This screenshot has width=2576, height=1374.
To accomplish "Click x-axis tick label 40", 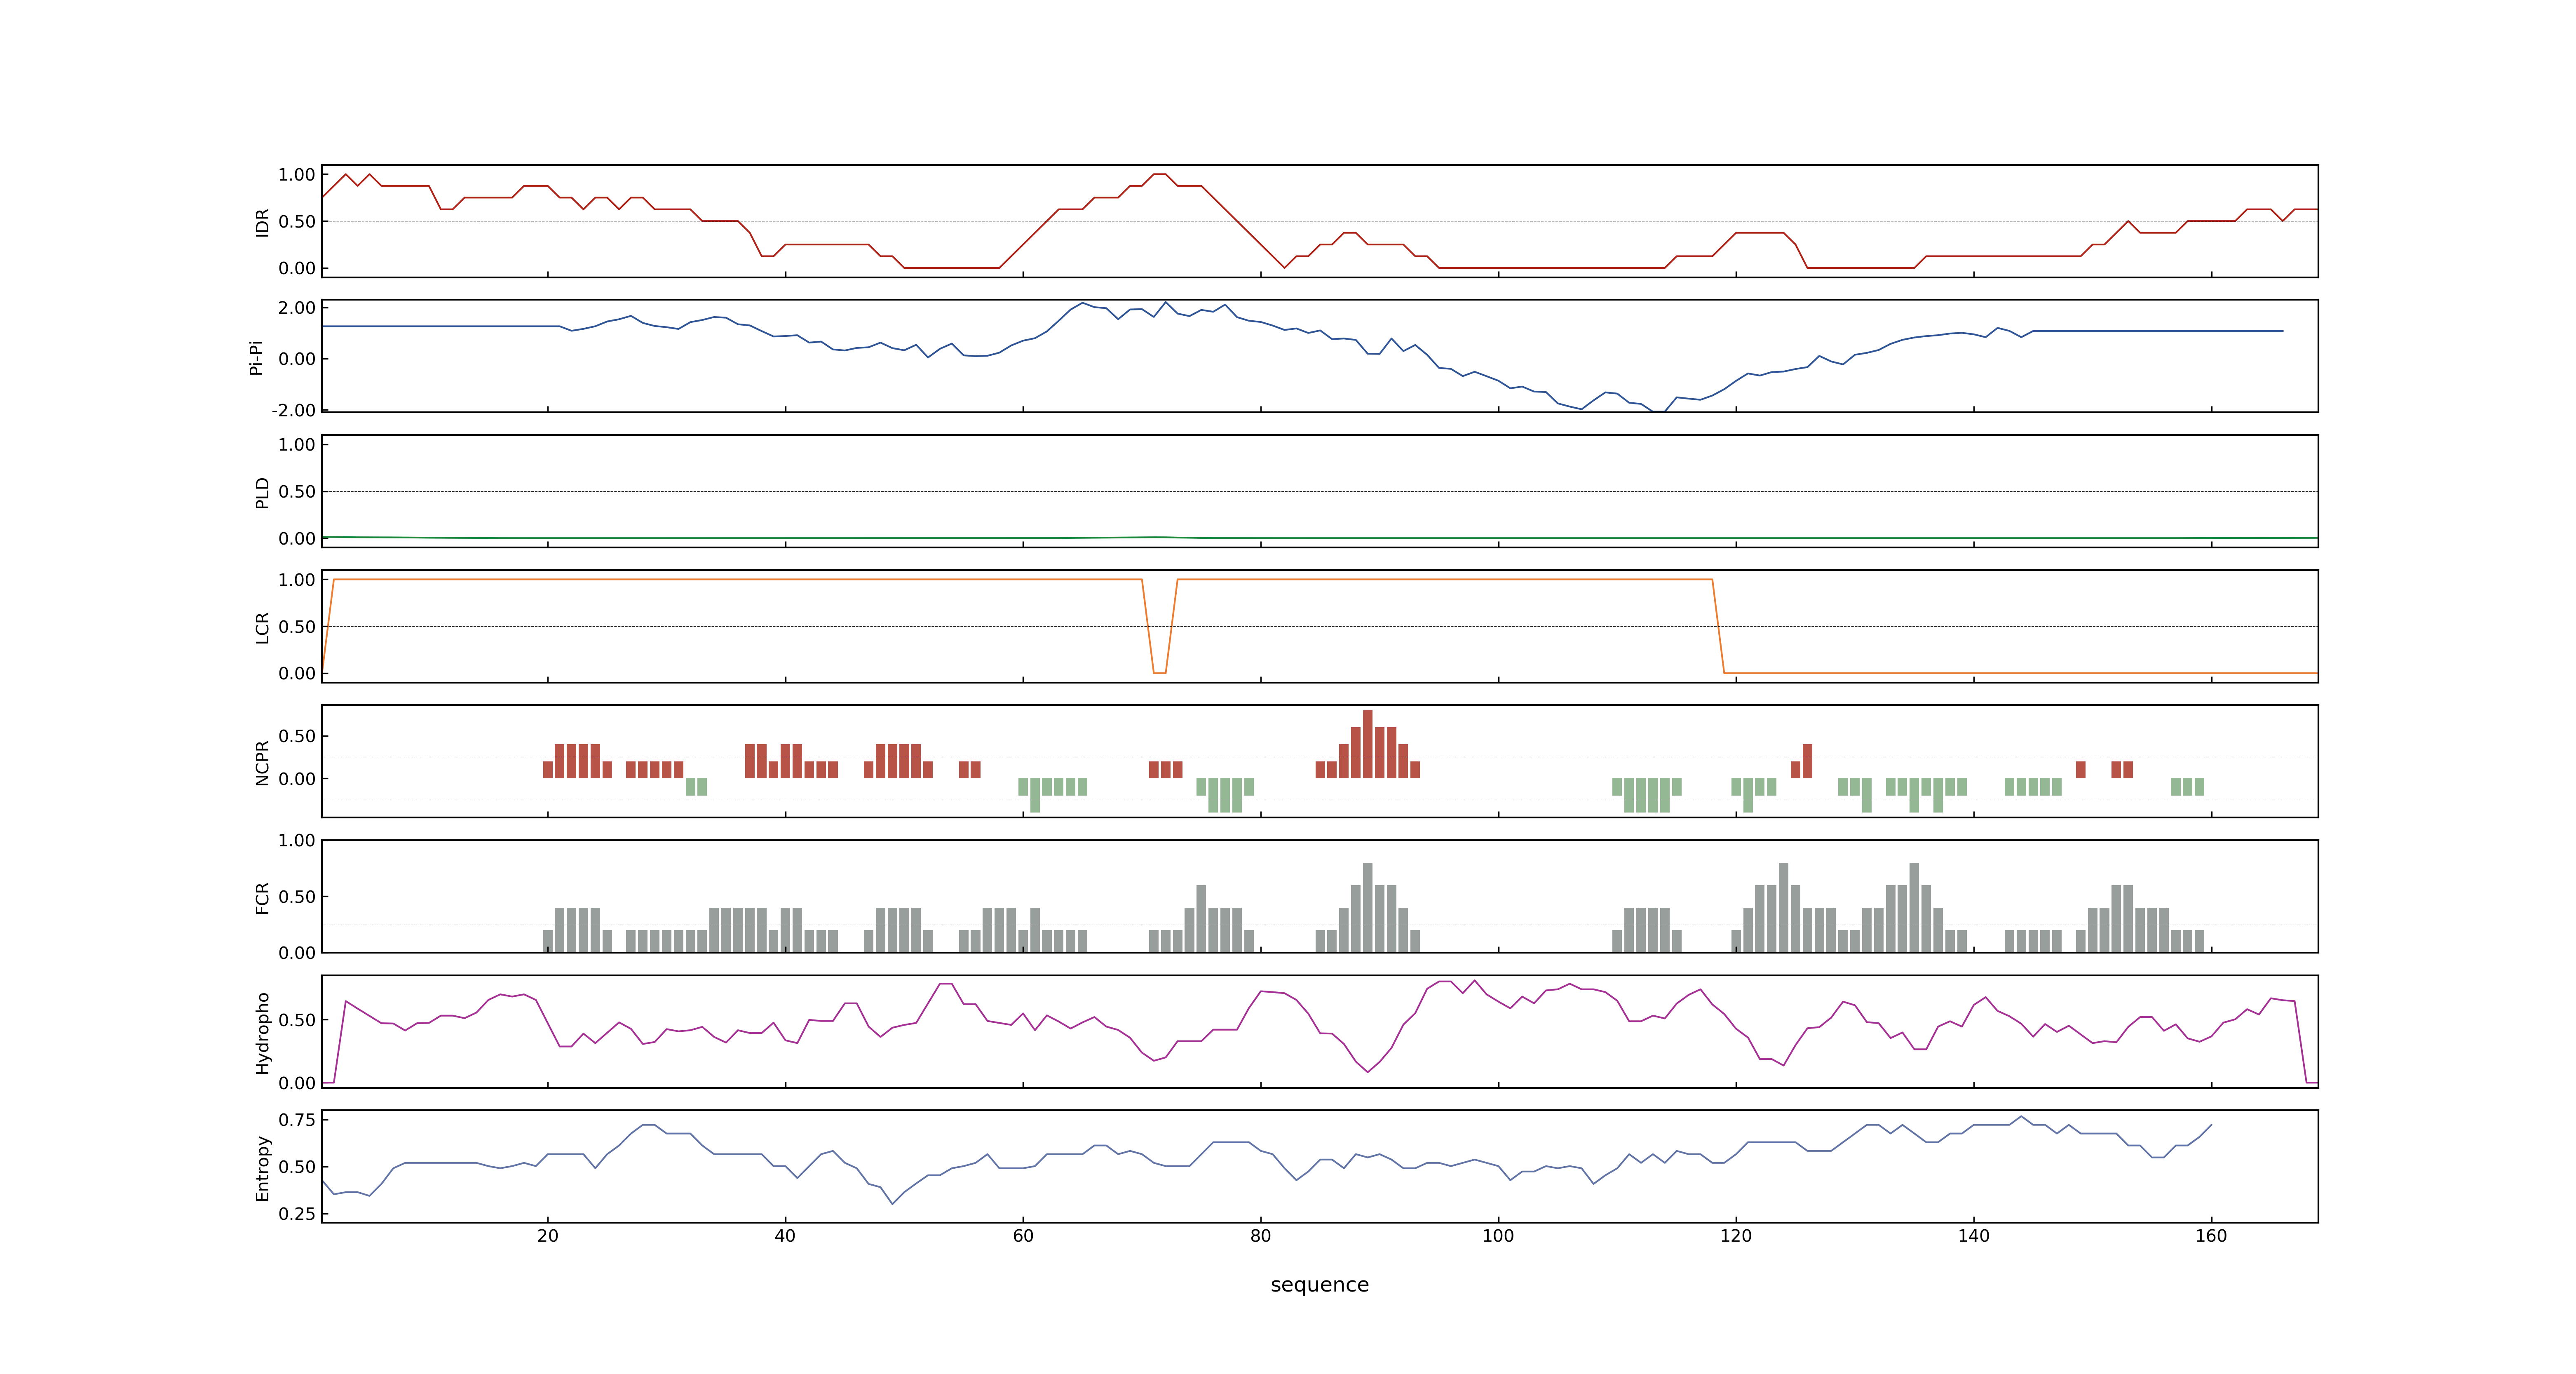I will [785, 1236].
